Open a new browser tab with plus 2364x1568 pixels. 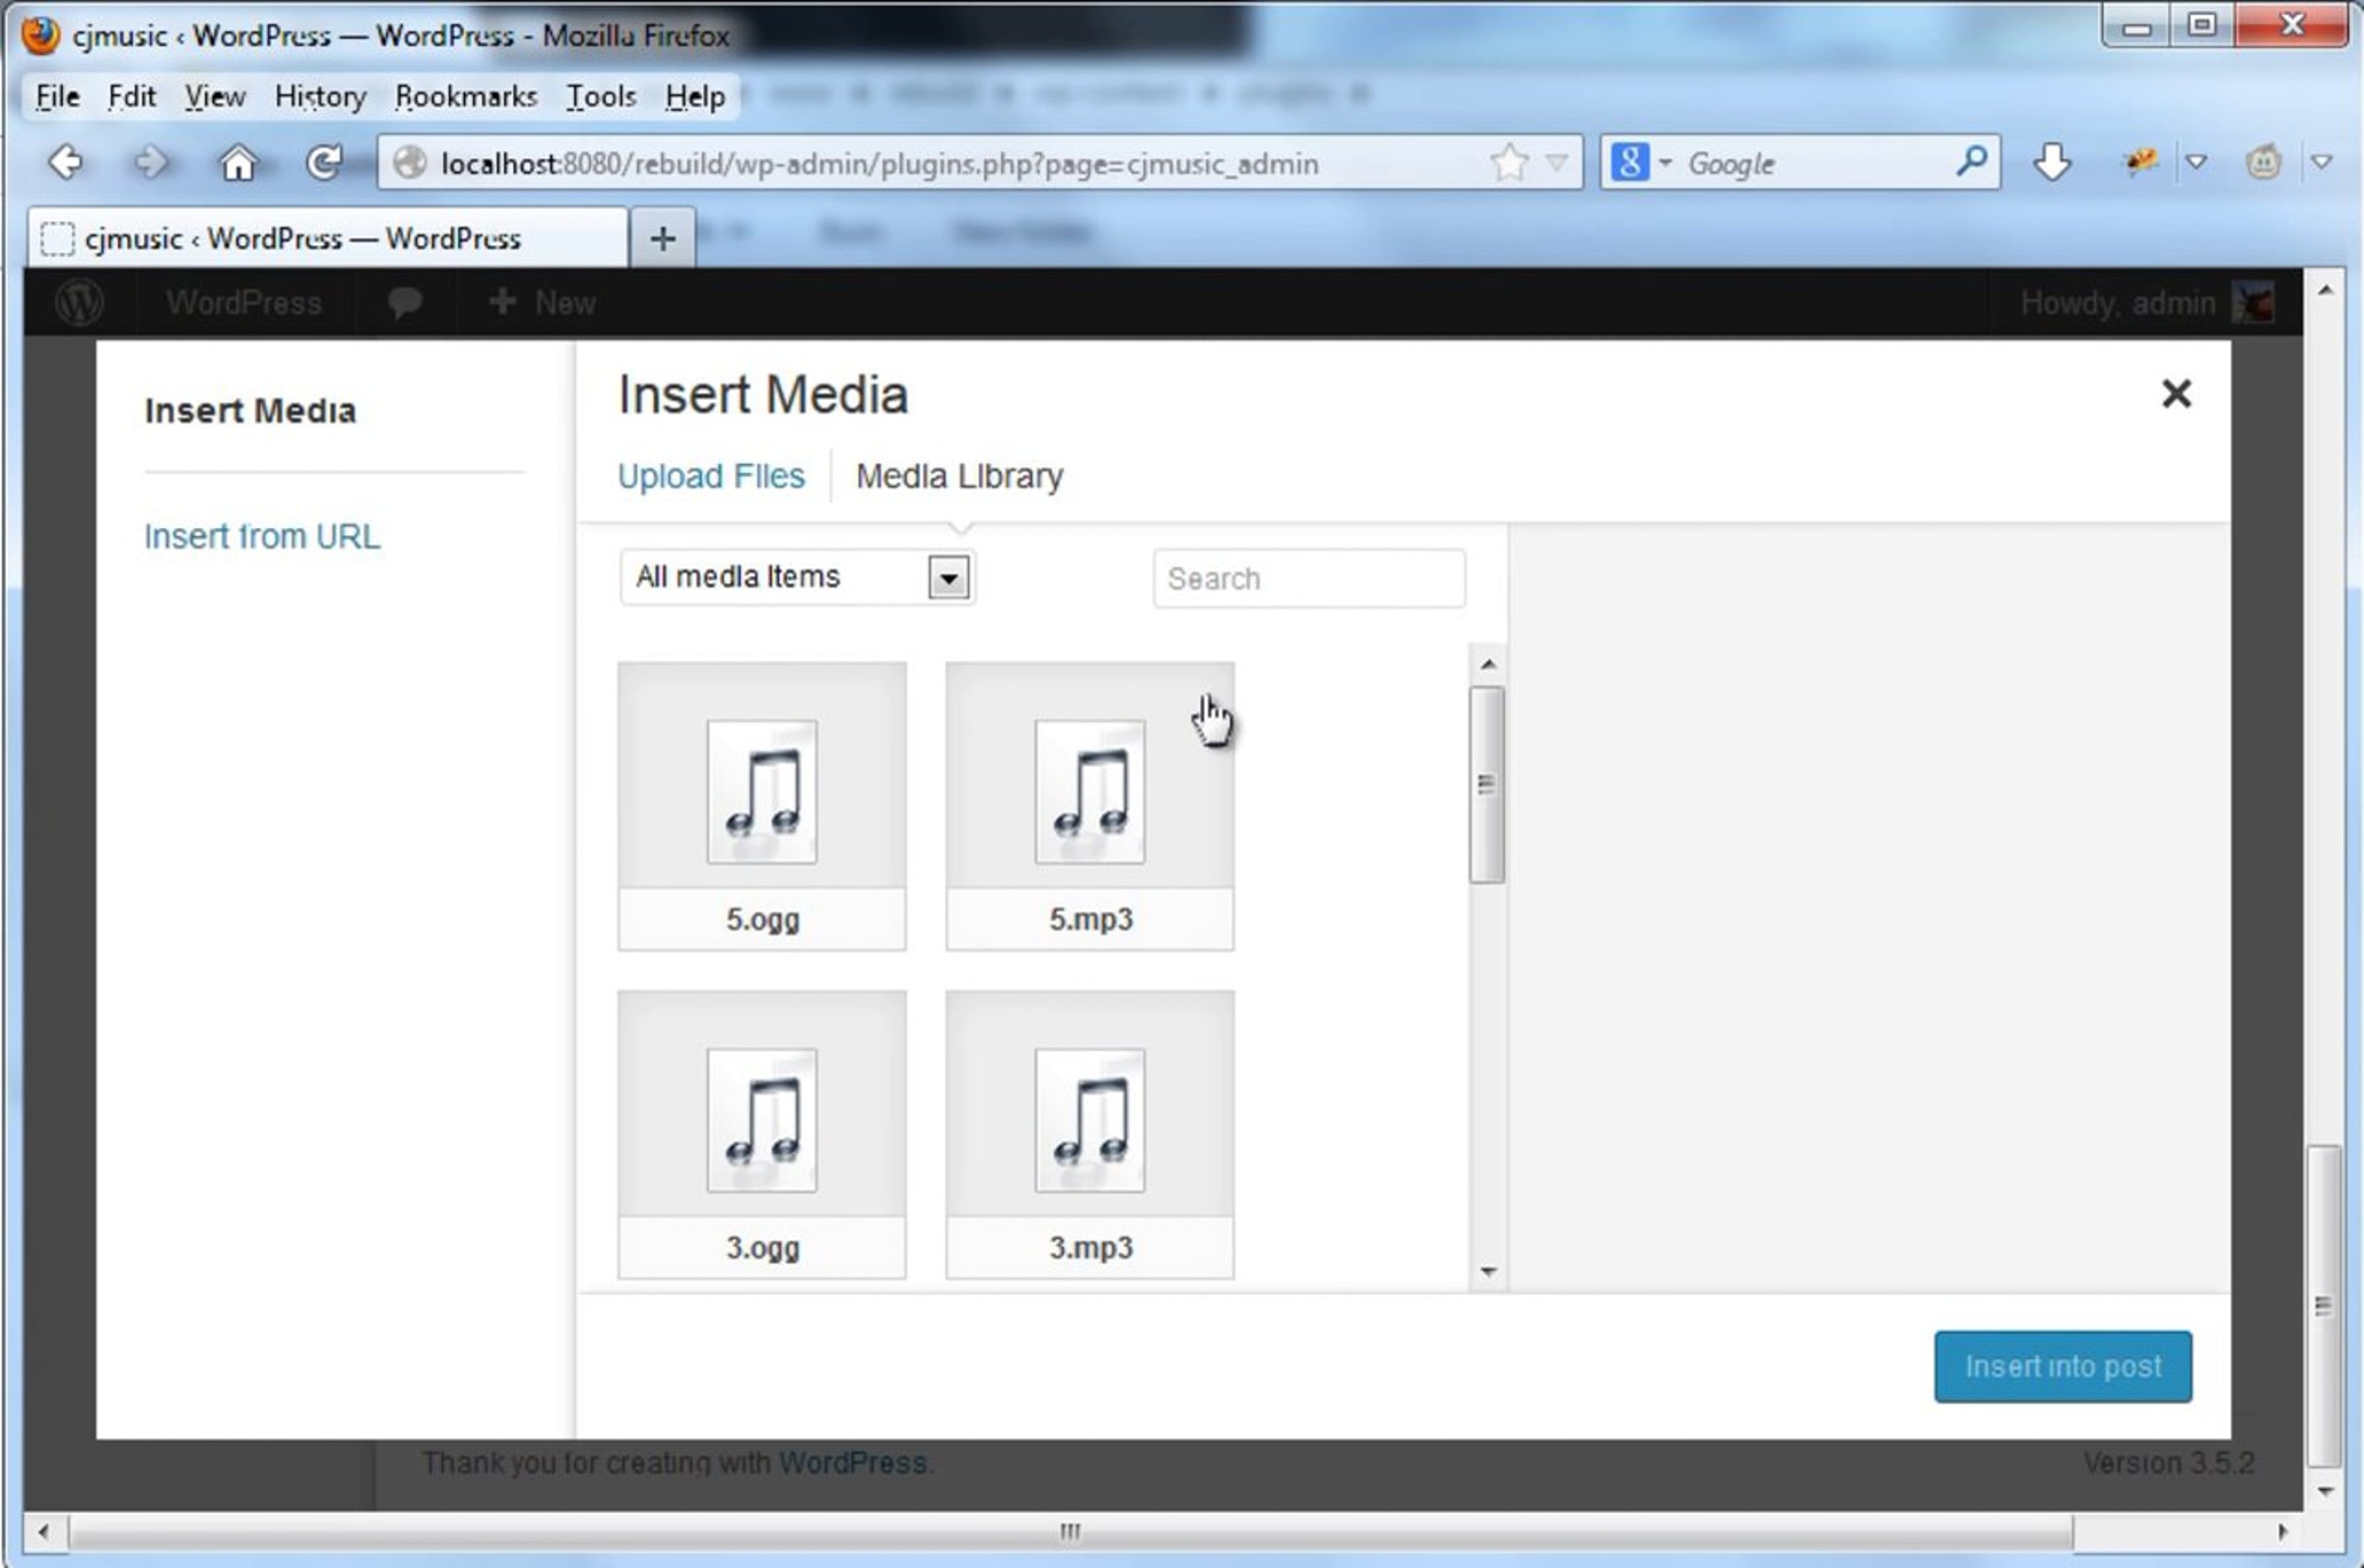662,238
